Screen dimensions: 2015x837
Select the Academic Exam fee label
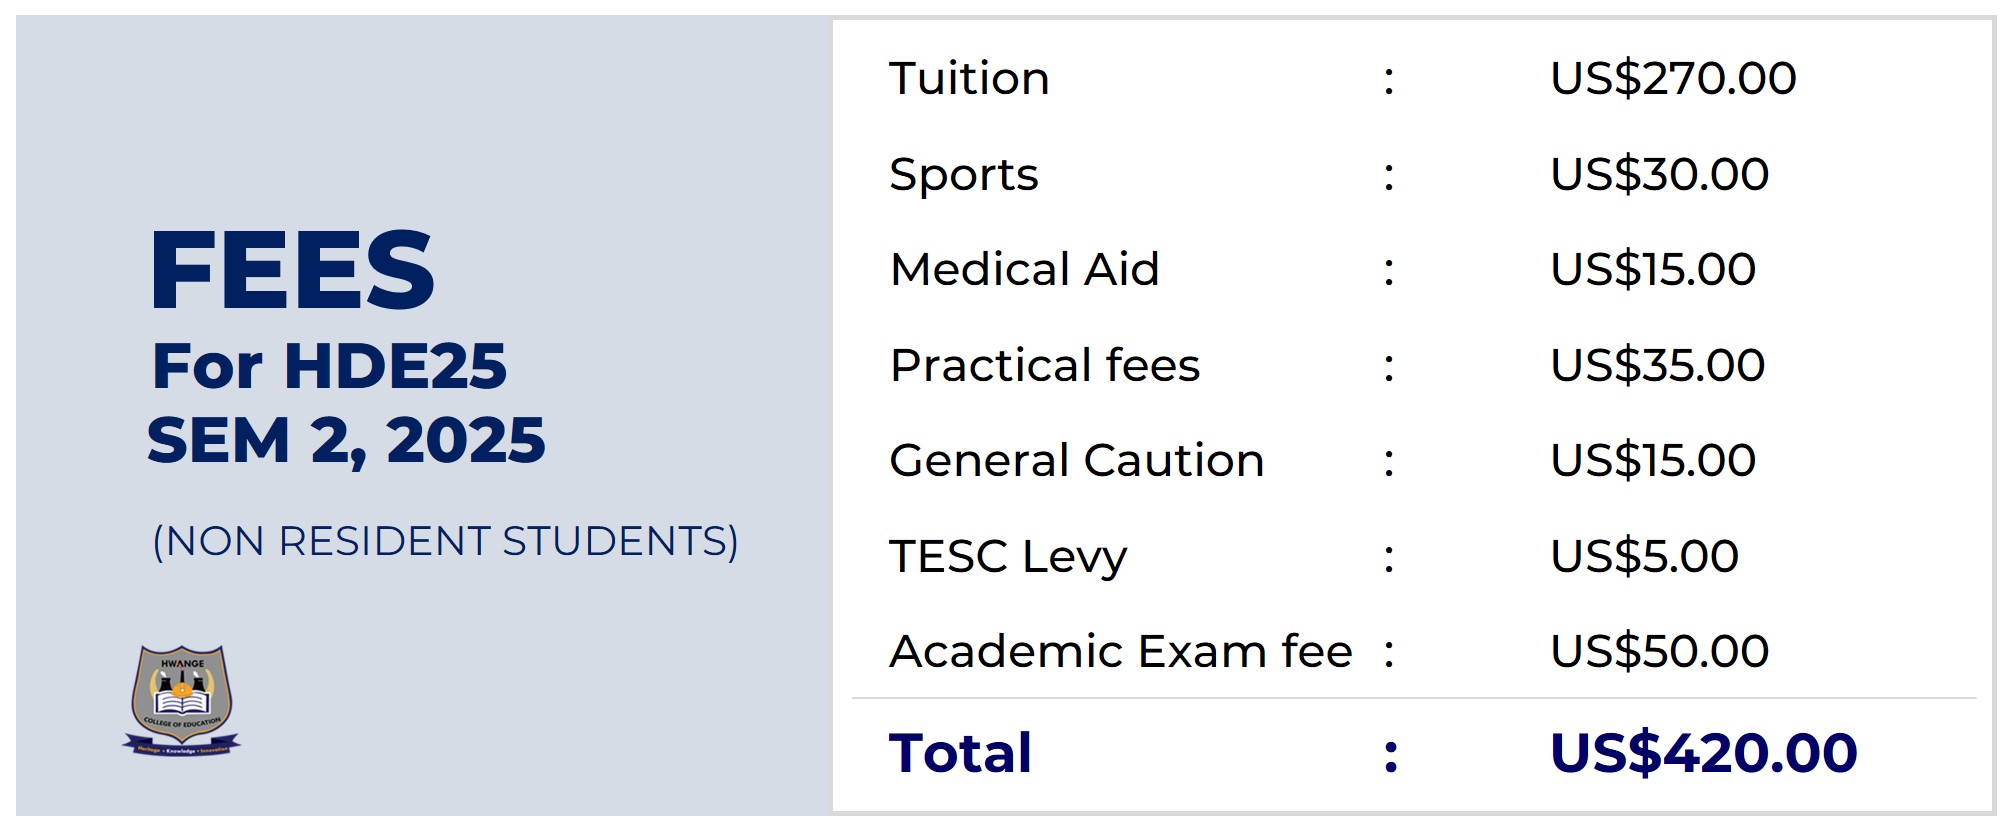pyautogui.click(x=1120, y=652)
